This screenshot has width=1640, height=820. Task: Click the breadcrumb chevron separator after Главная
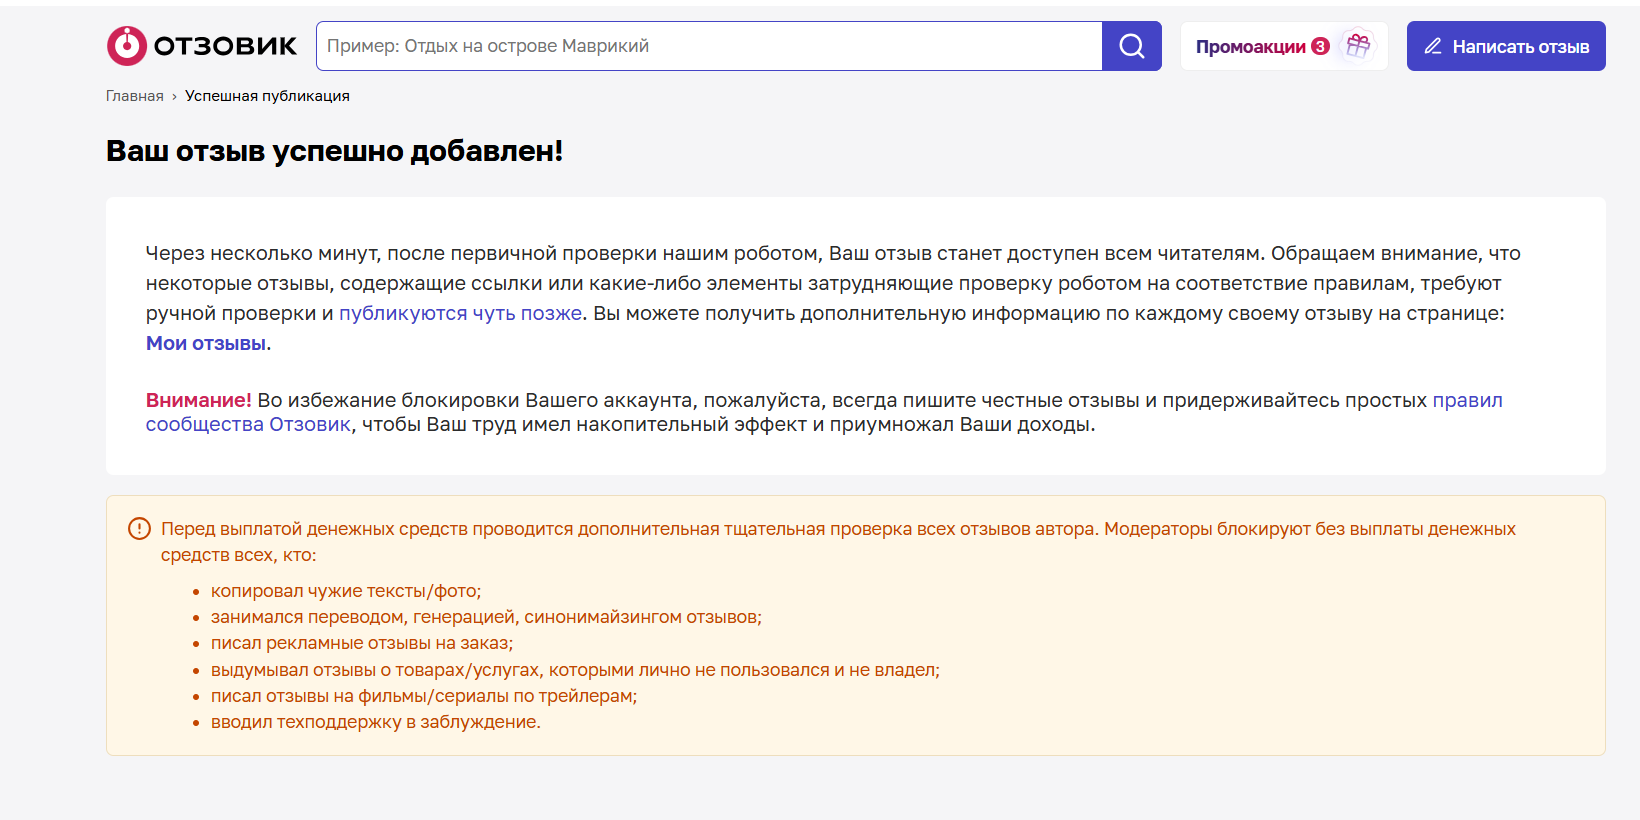coord(174,97)
